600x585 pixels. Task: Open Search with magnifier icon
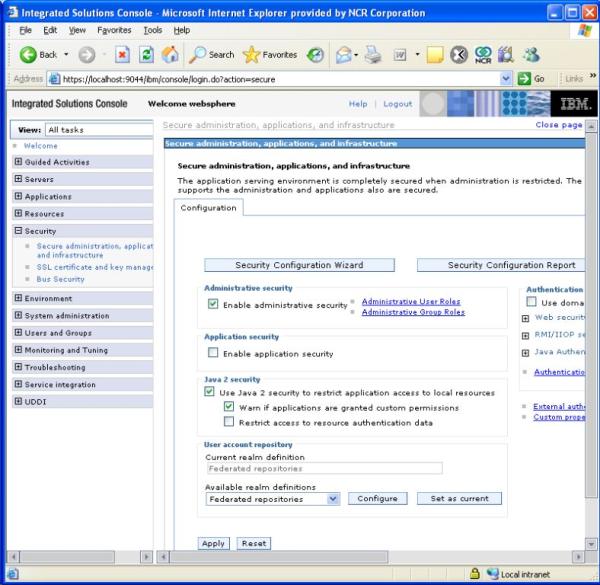click(x=198, y=55)
